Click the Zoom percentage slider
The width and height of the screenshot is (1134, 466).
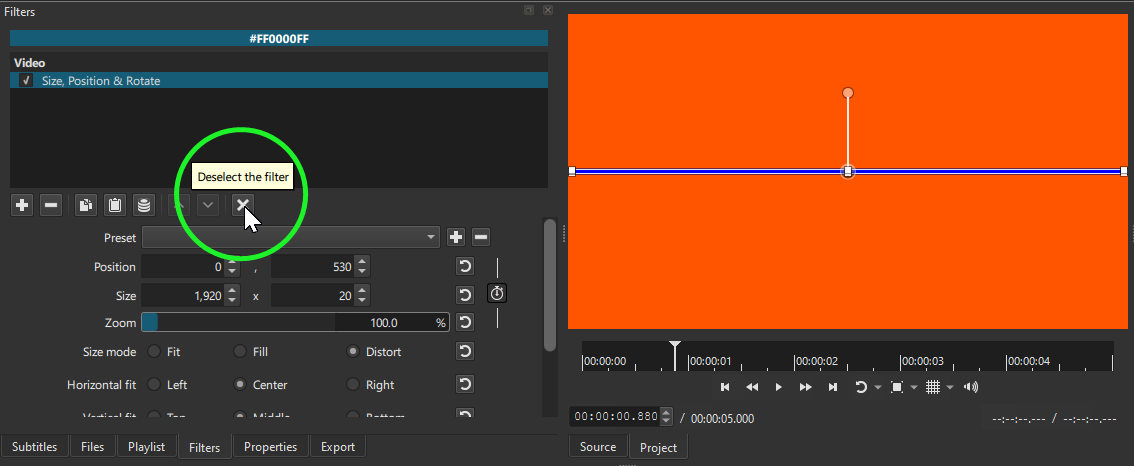coord(294,323)
